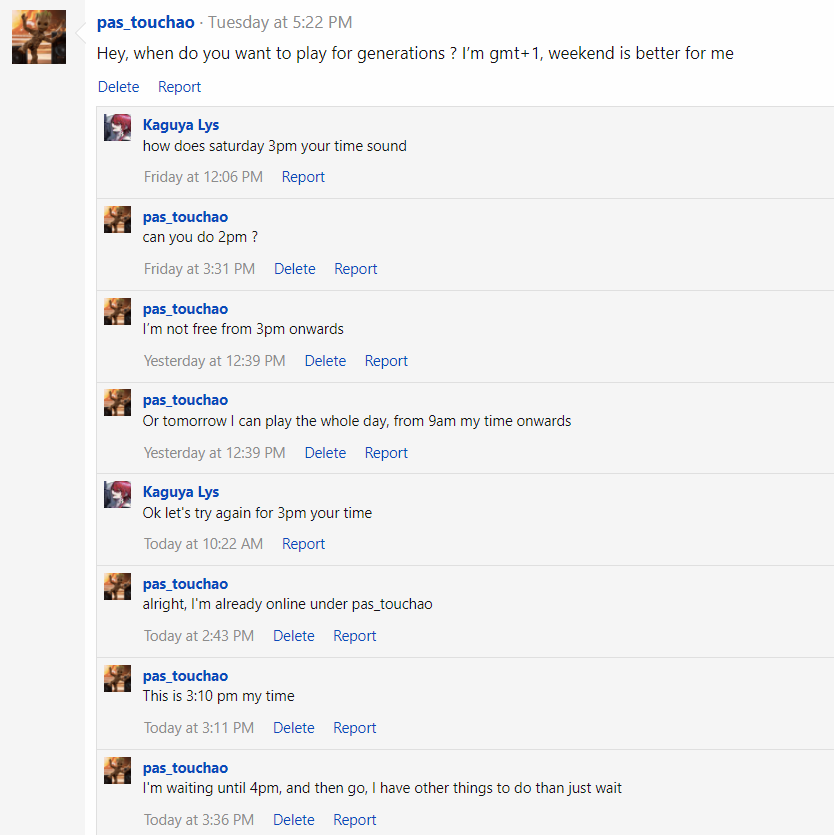Delete the 'I'm waiting until 4pm' comment

(x=294, y=820)
